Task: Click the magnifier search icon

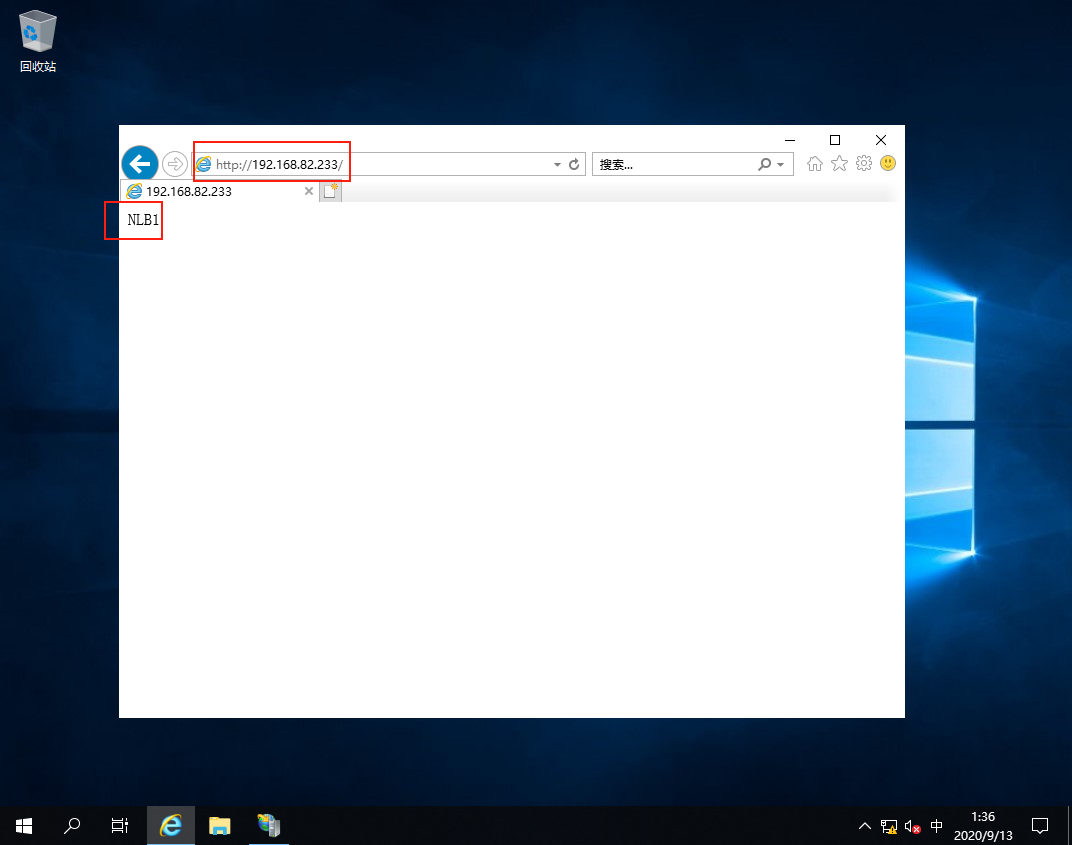Action: tap(764, 164)
